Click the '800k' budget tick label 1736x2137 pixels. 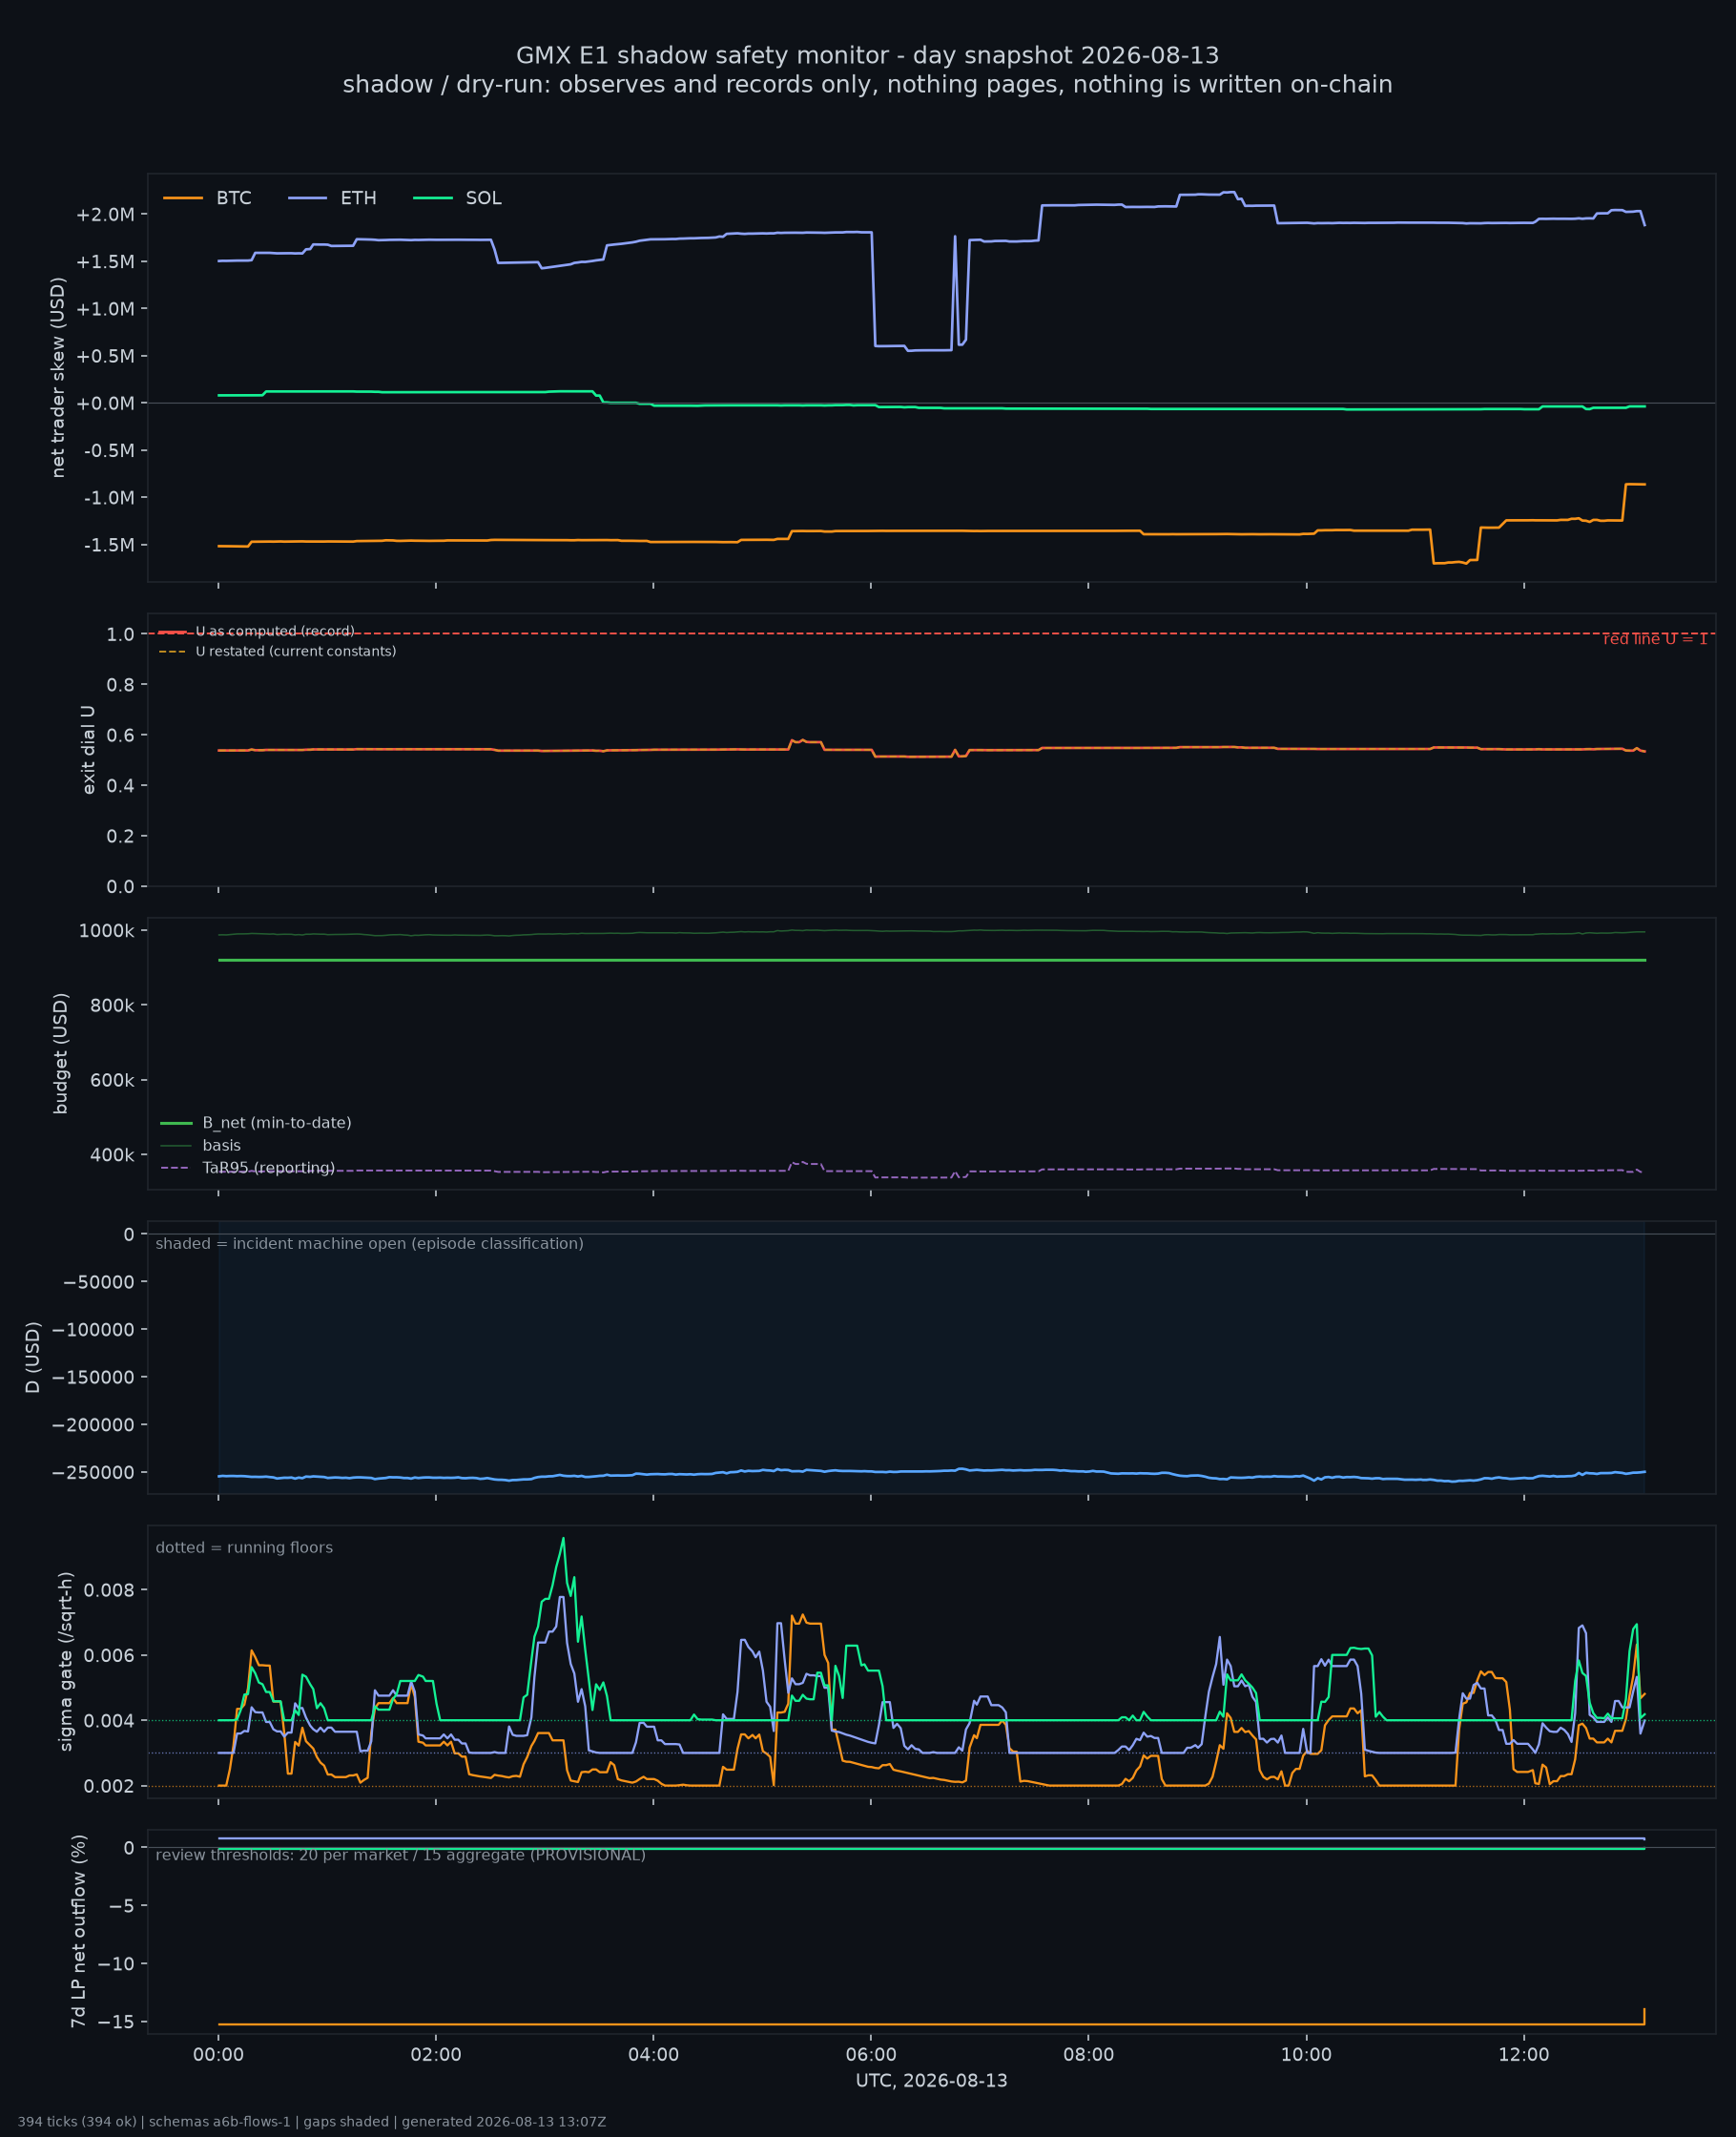(112, 1005)
